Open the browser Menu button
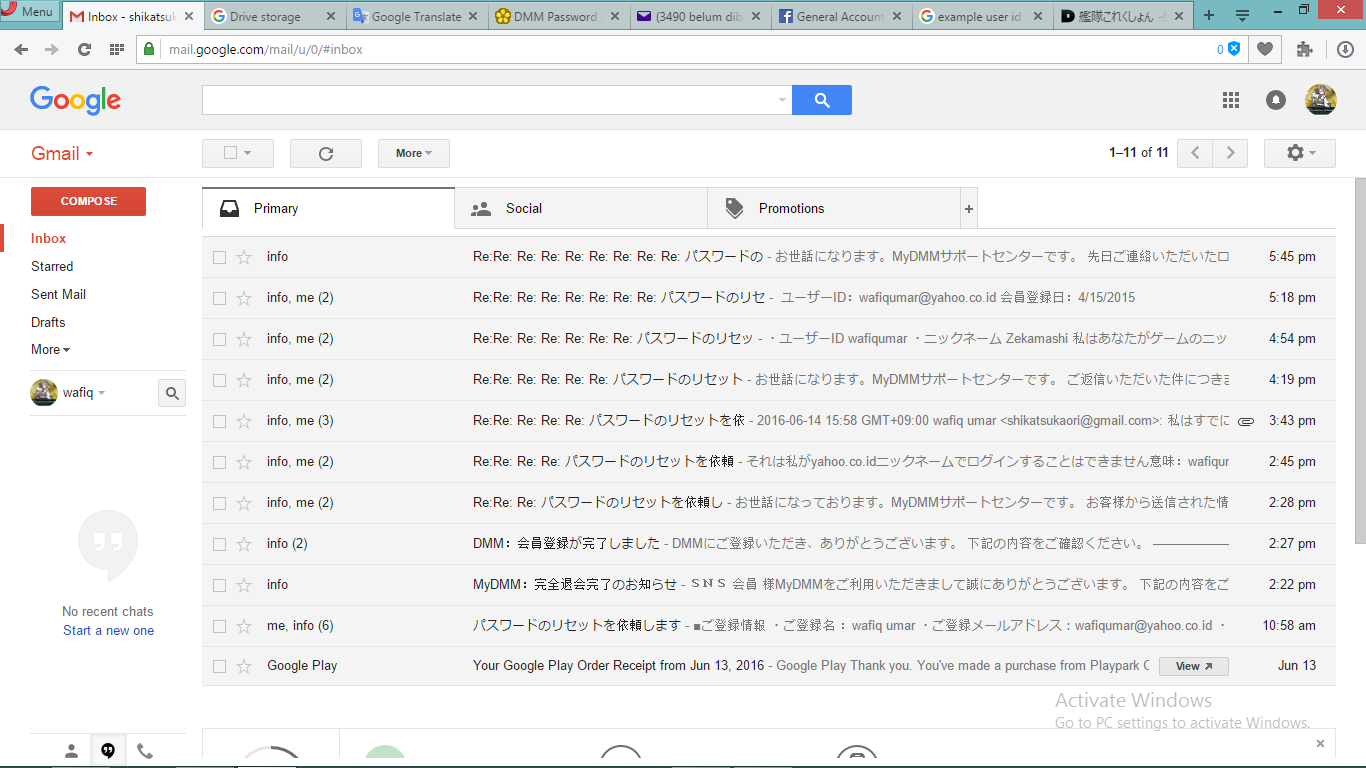 [x=30, y=12]
